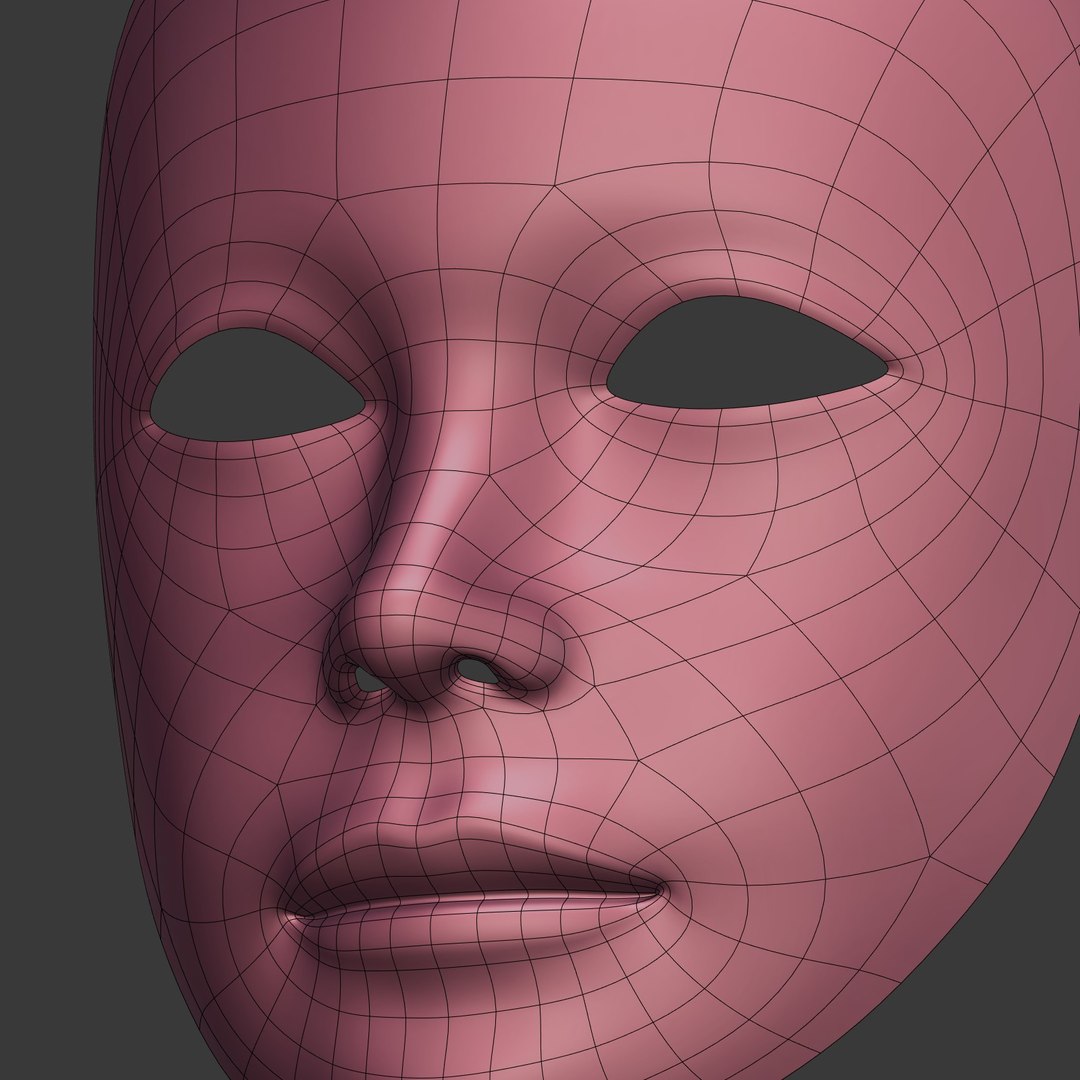Click the chin area below the lips

tap(482, 1019)
